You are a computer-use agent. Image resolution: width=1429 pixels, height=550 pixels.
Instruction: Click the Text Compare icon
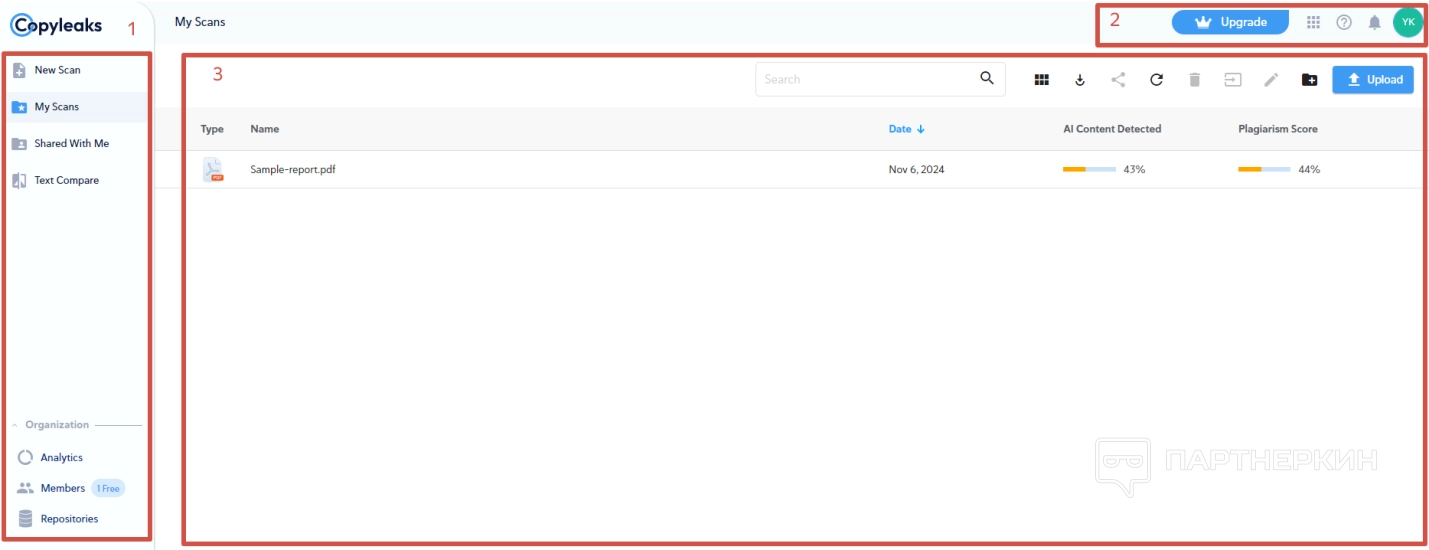[19, 181]
